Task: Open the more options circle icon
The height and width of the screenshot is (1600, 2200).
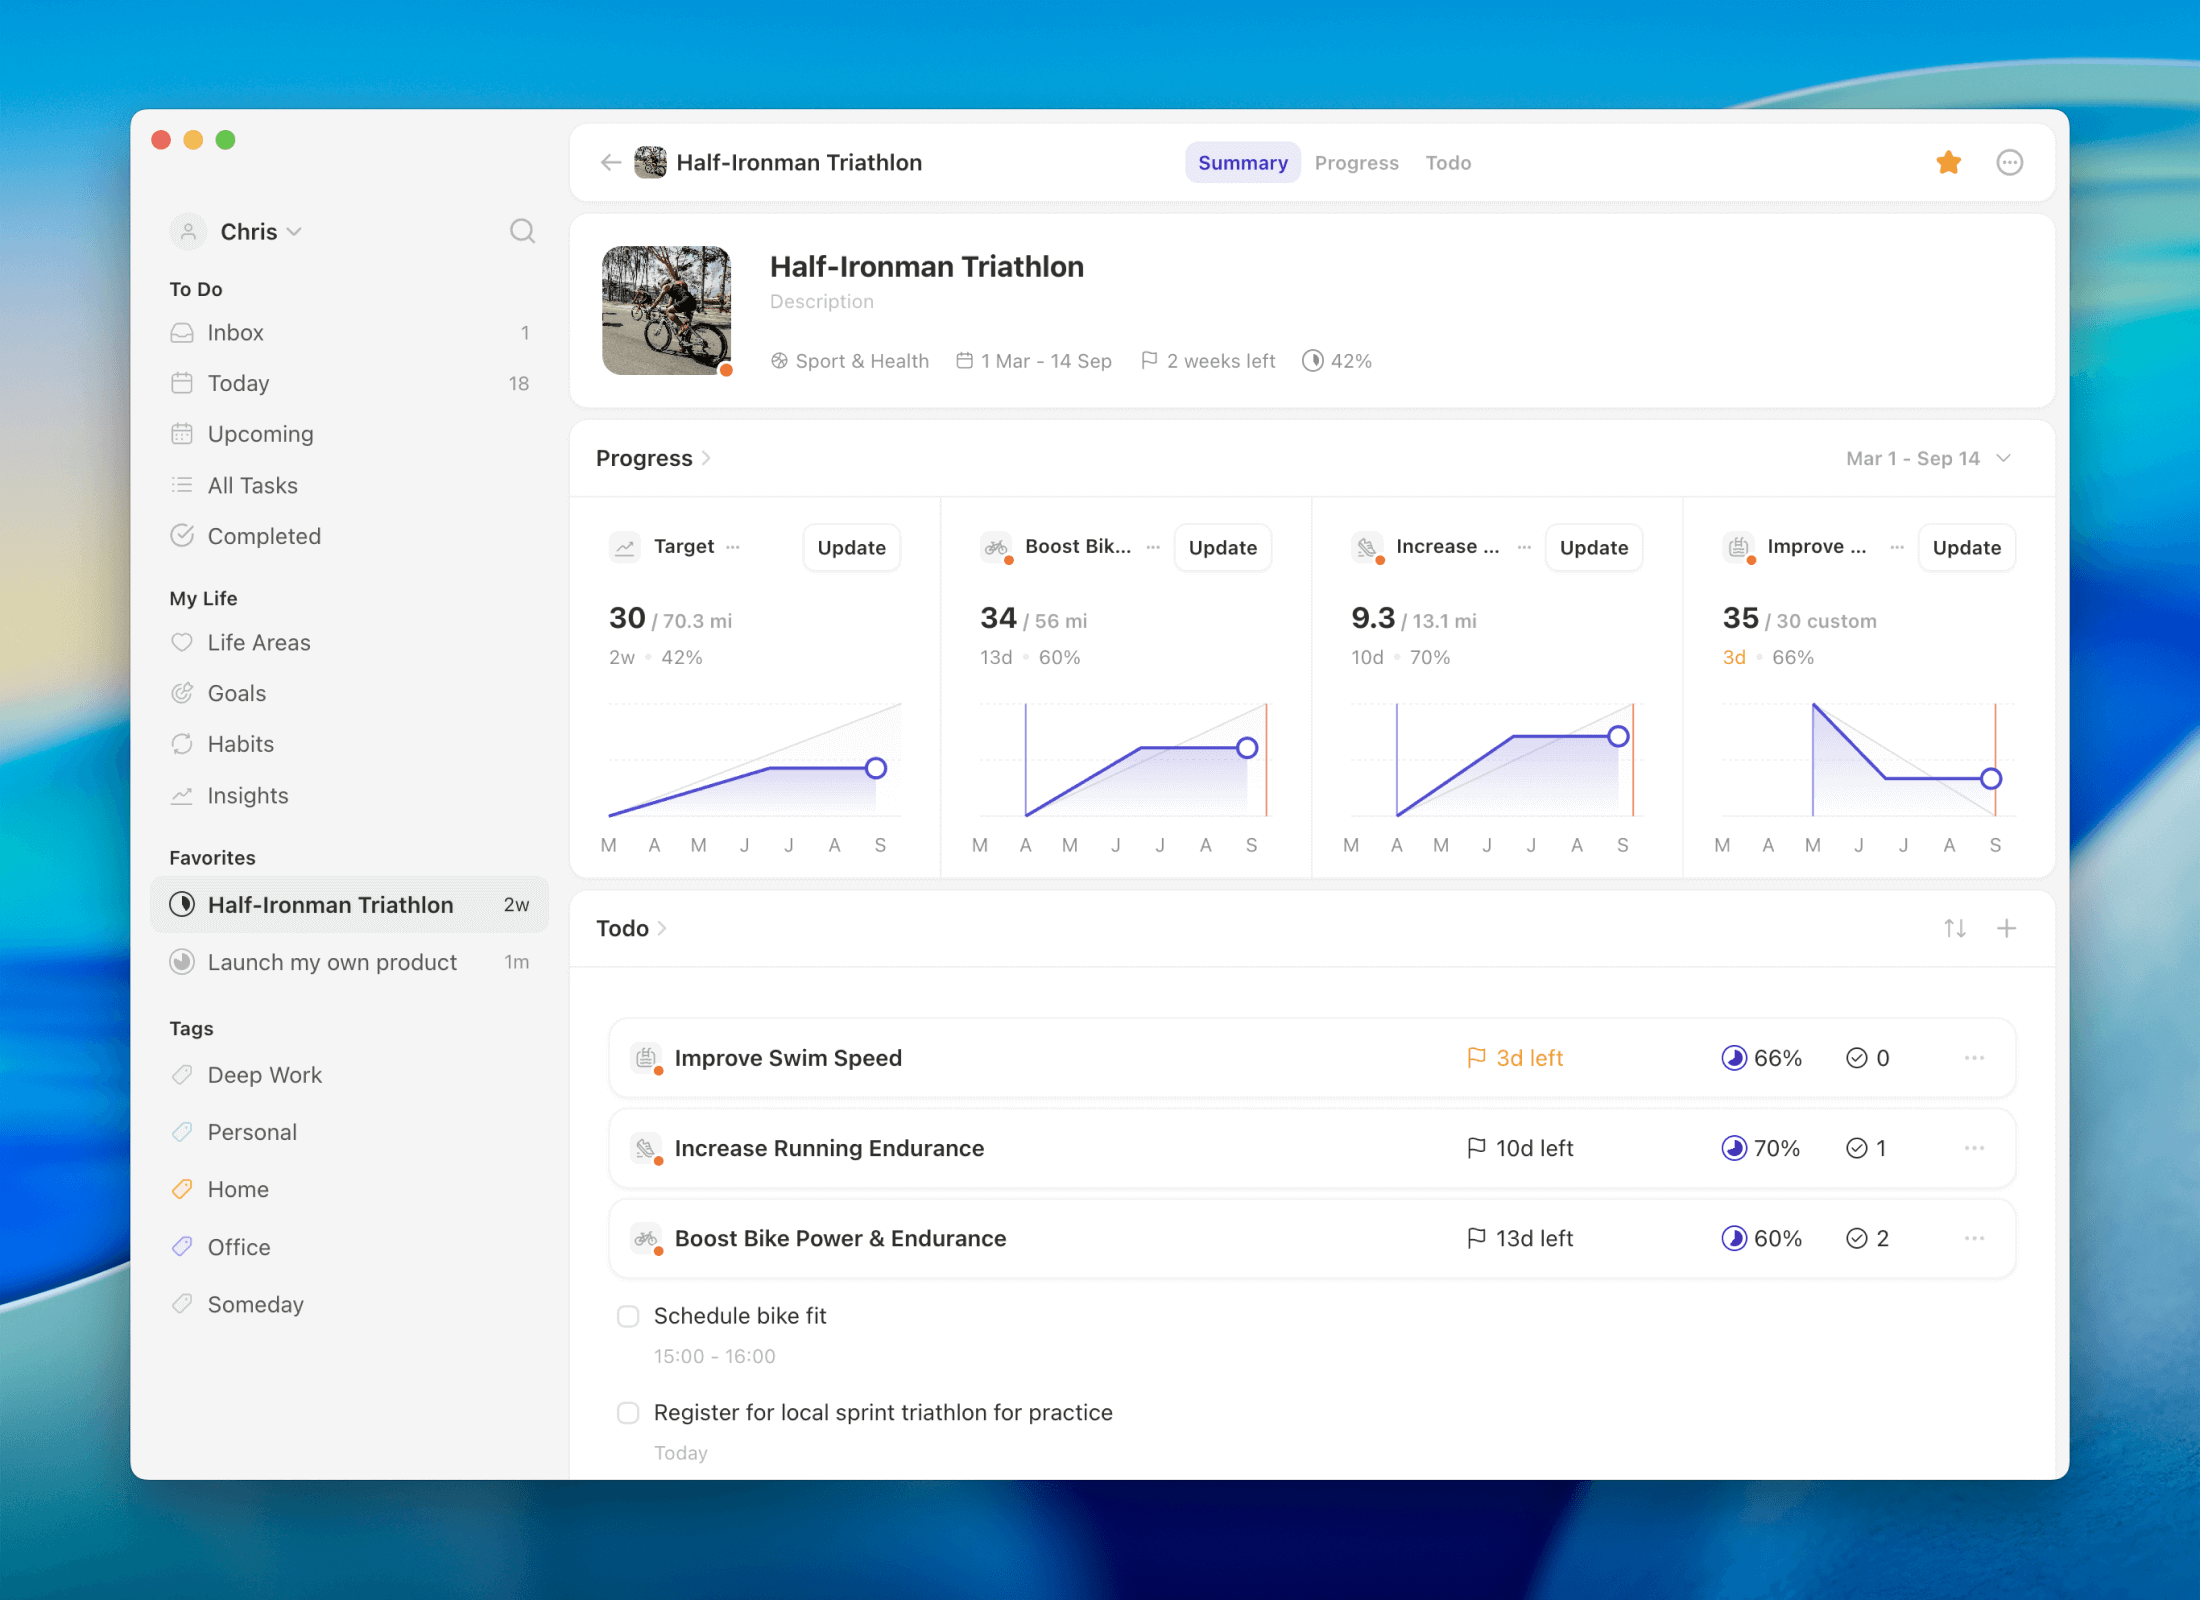Action: tap(2009, 162)
